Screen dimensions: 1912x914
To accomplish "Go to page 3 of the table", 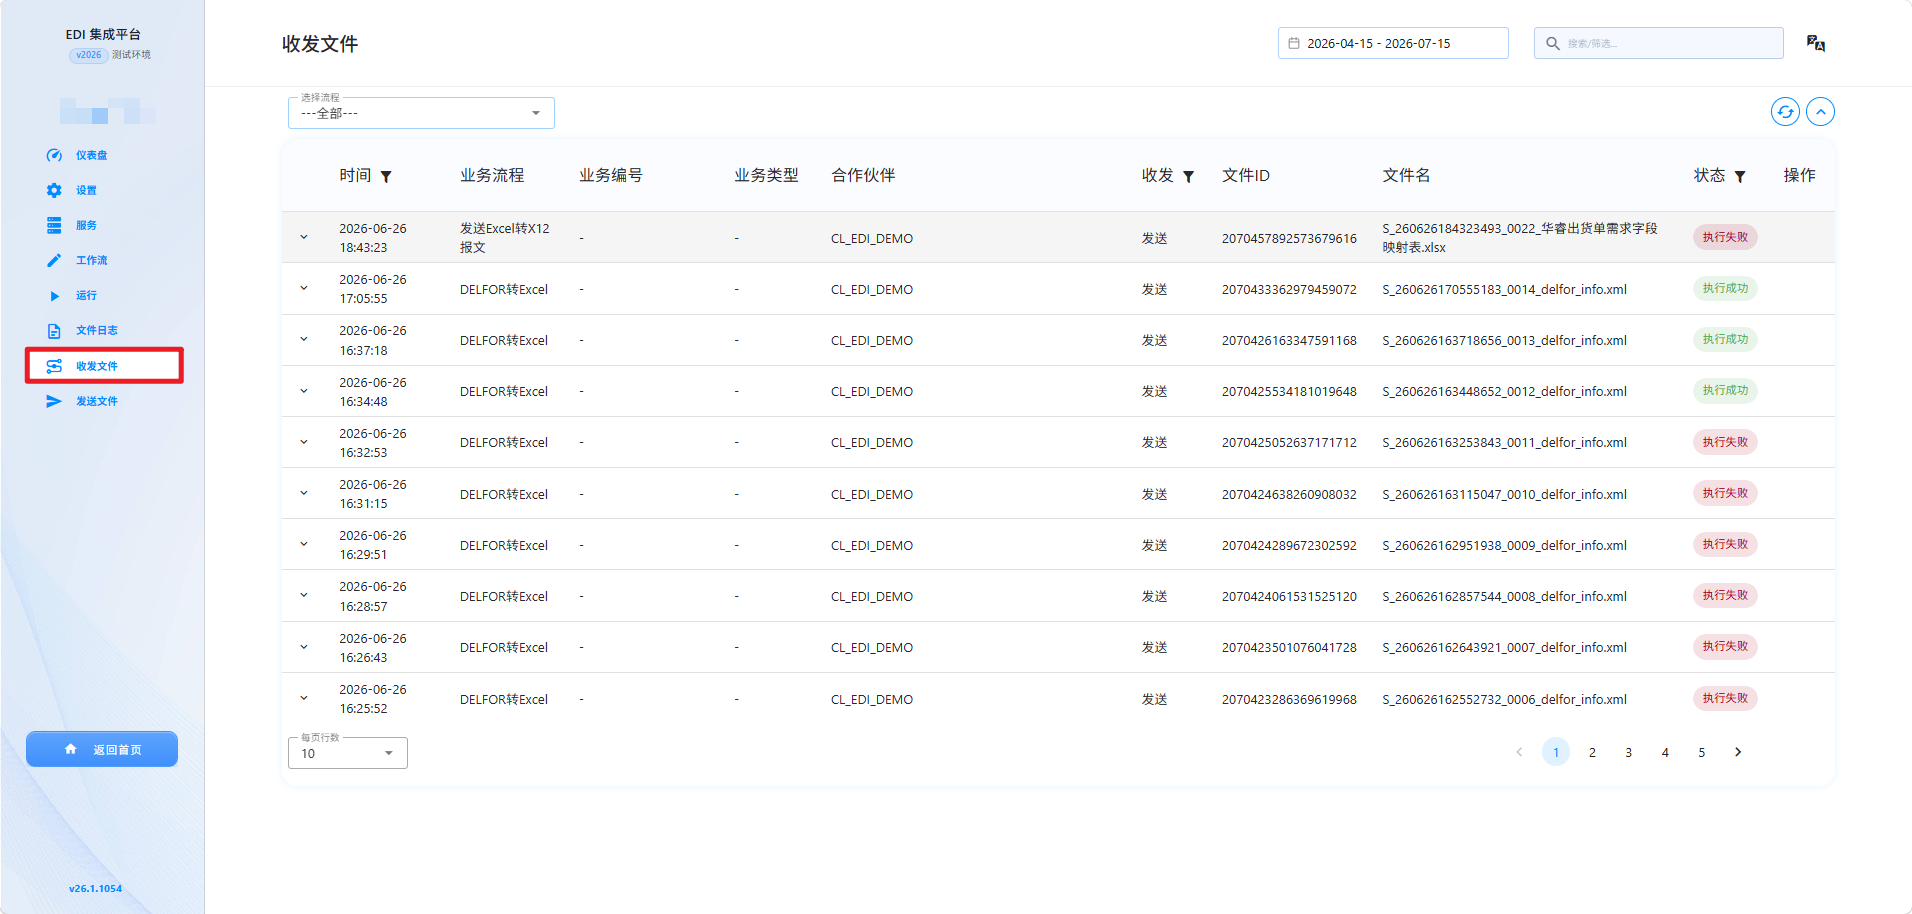I will pos(1629,752).
